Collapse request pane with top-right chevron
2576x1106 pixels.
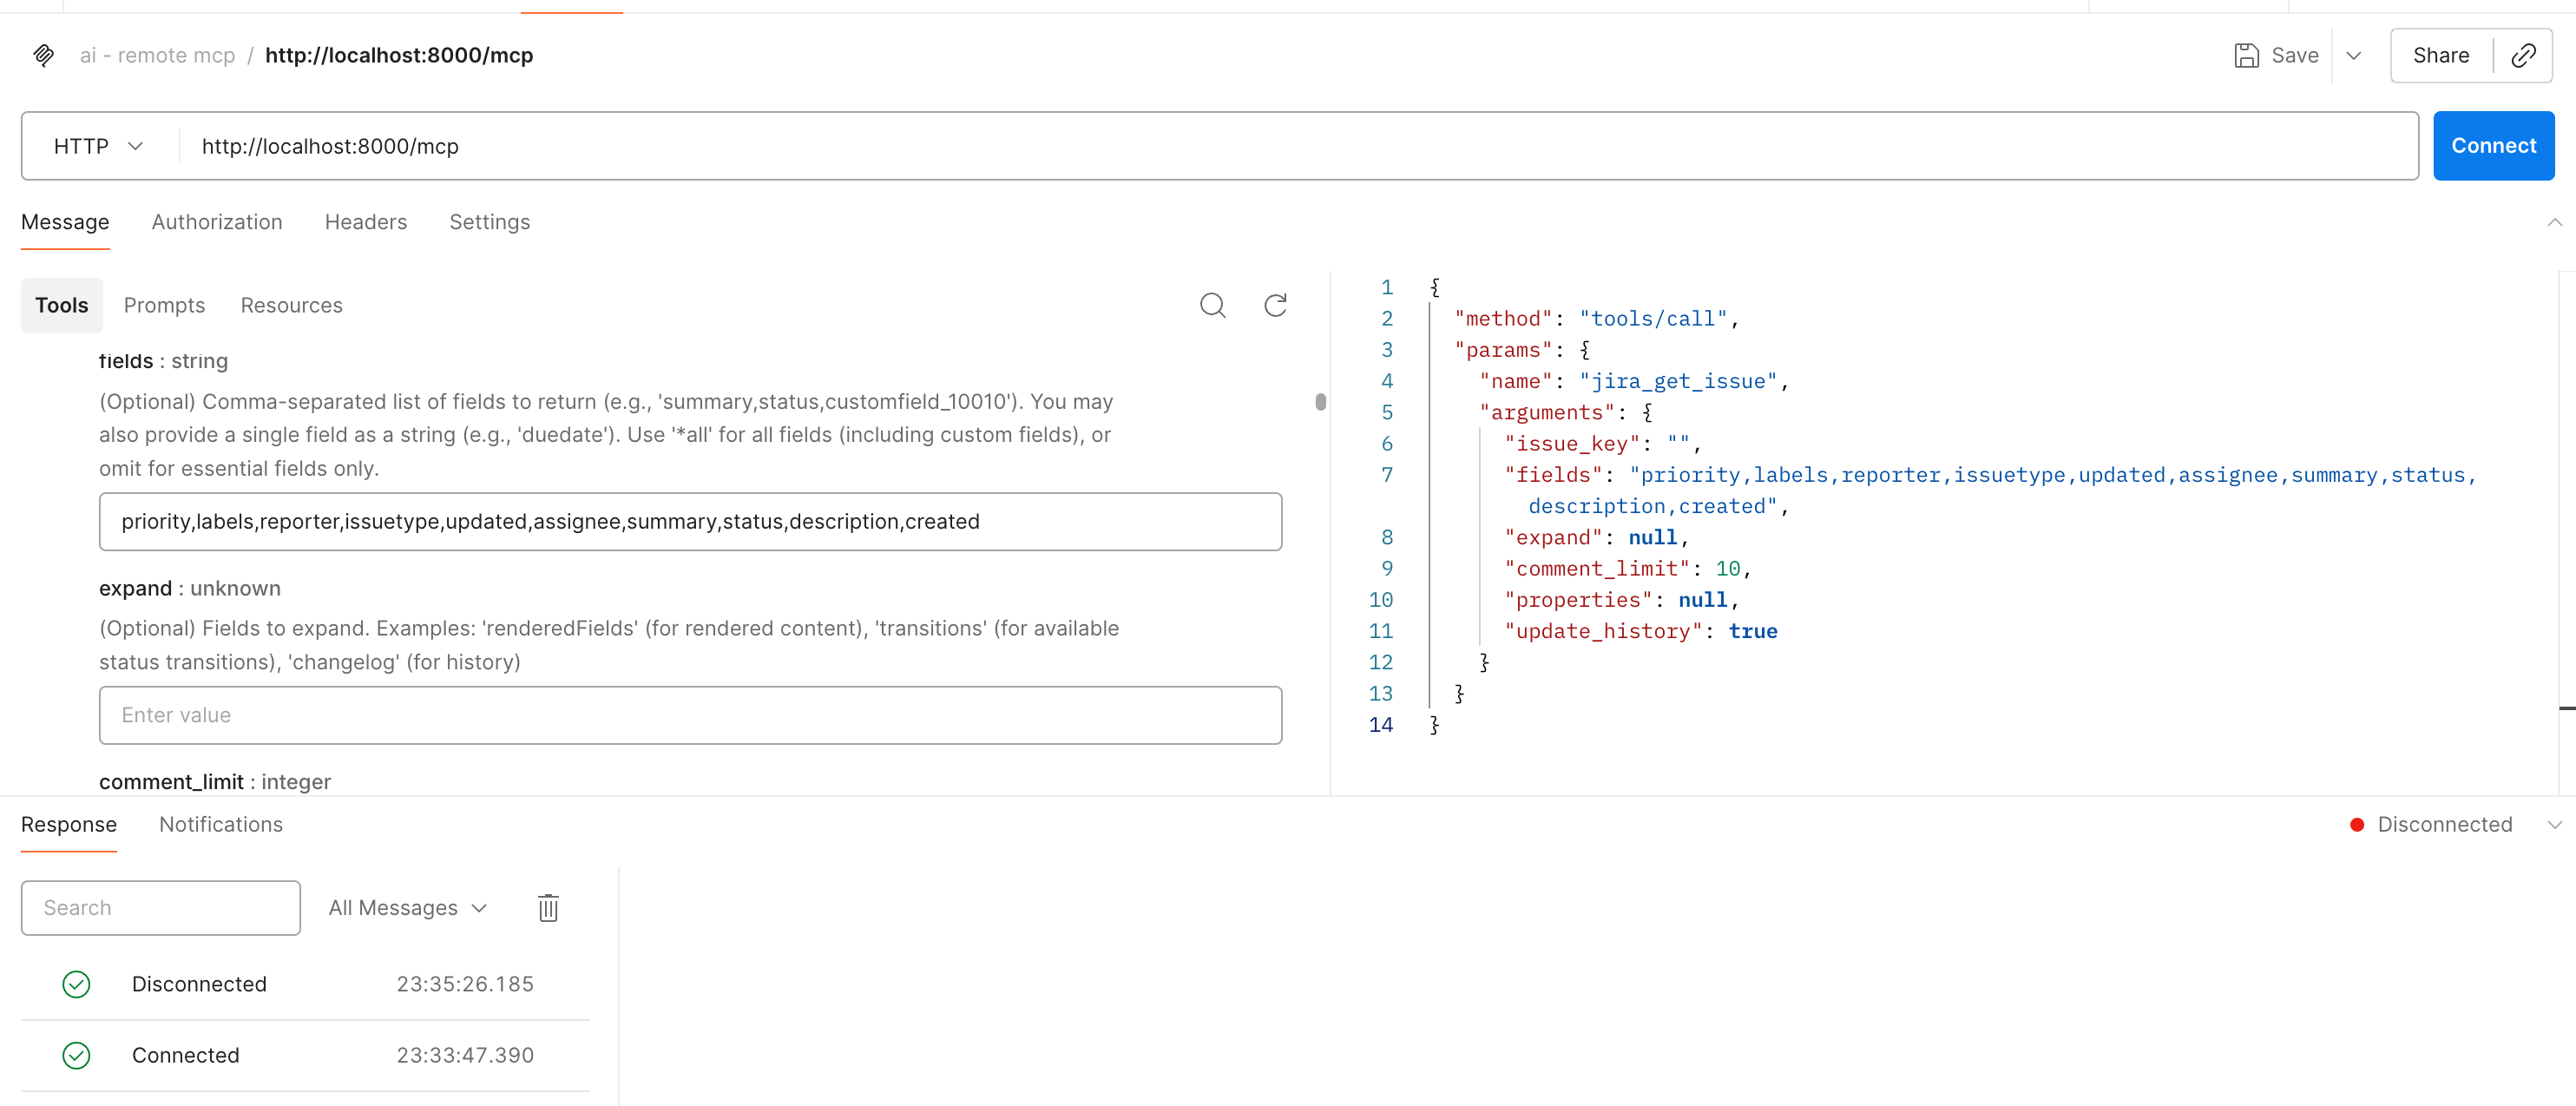click(x=2554, y=222)
